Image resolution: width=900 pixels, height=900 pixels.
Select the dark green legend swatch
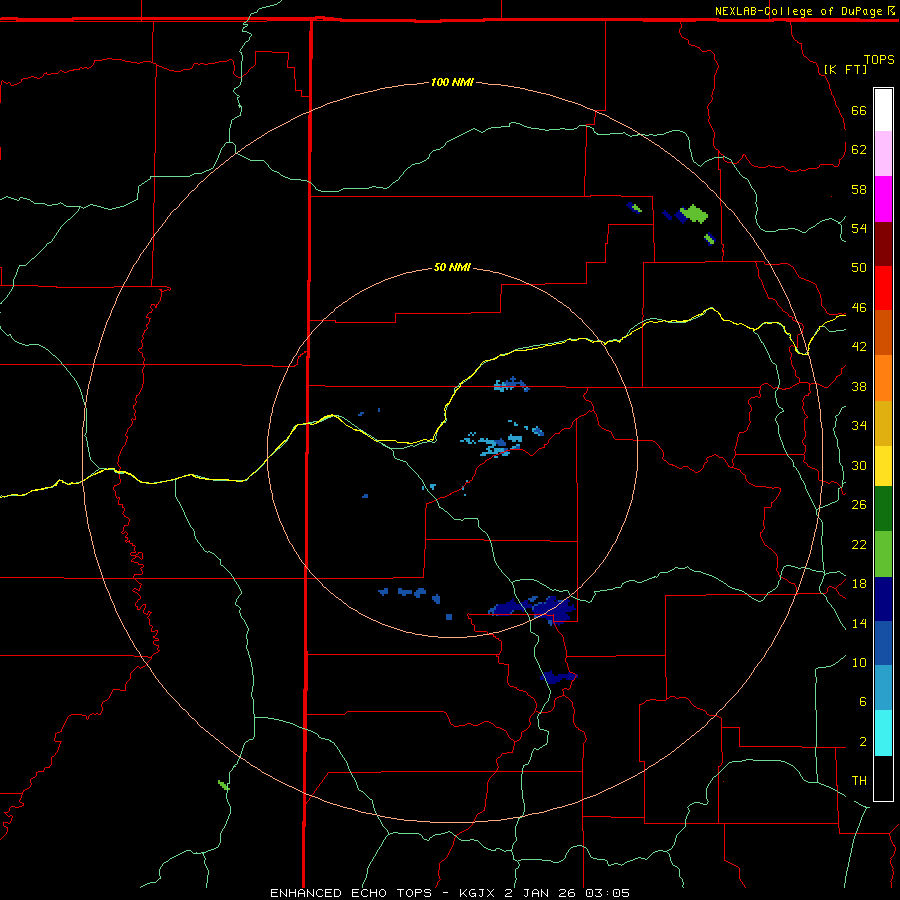pos(883,509)
